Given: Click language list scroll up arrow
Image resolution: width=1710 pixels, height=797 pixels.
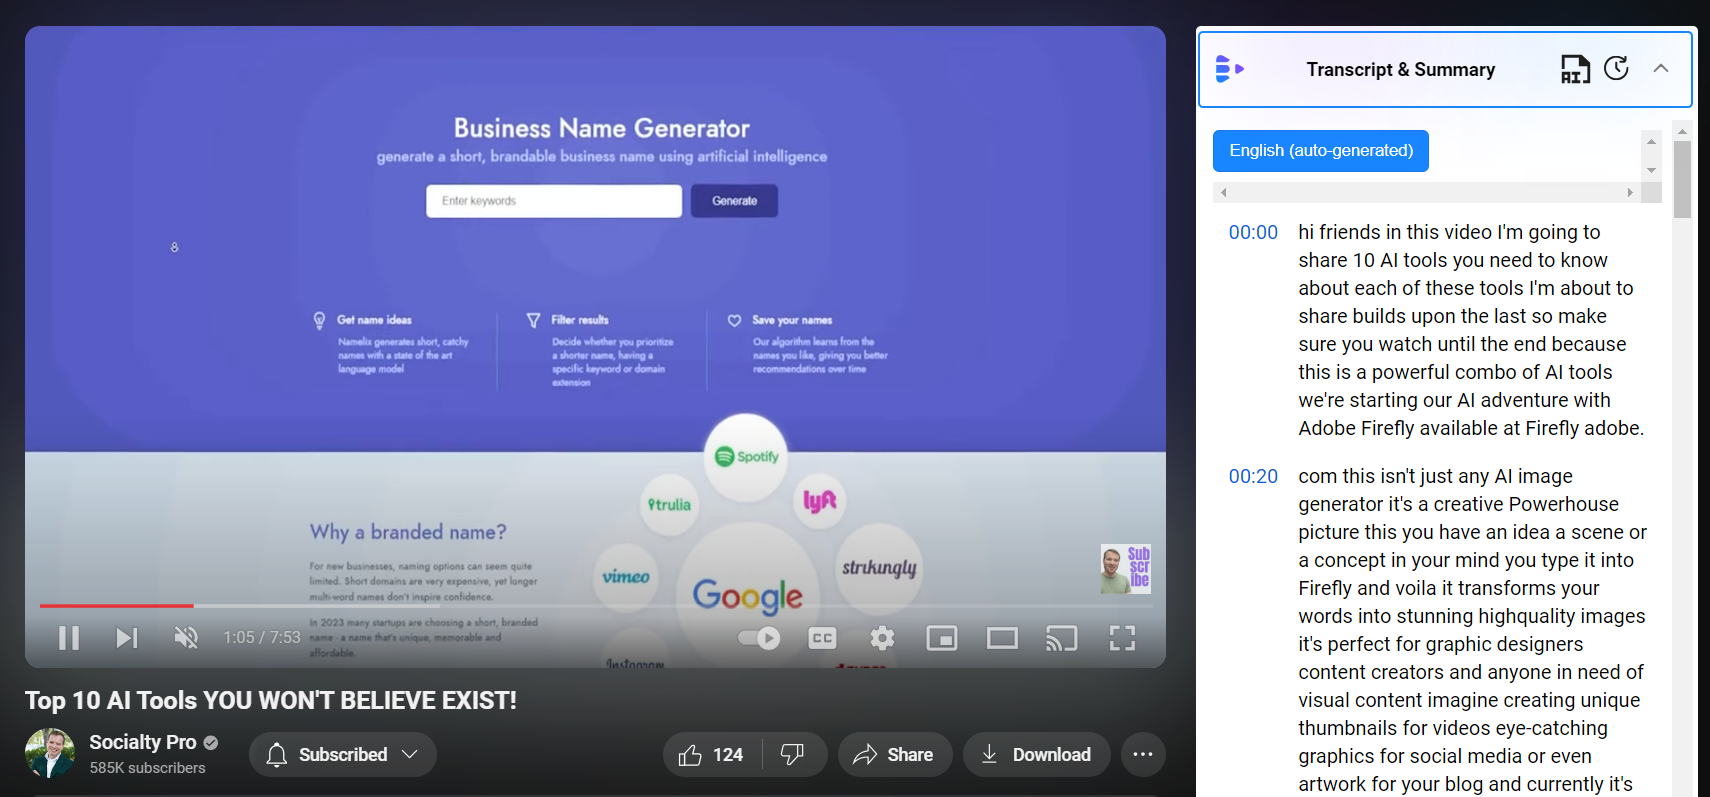Looking at the screenshot, I should tap(1651, 141).
